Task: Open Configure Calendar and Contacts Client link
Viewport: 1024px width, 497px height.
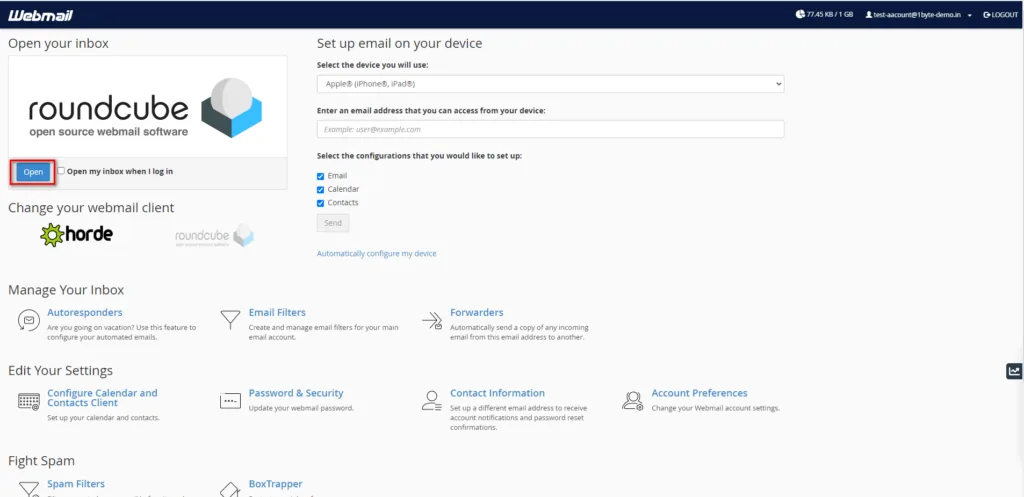Action: [x=103, y=398]
